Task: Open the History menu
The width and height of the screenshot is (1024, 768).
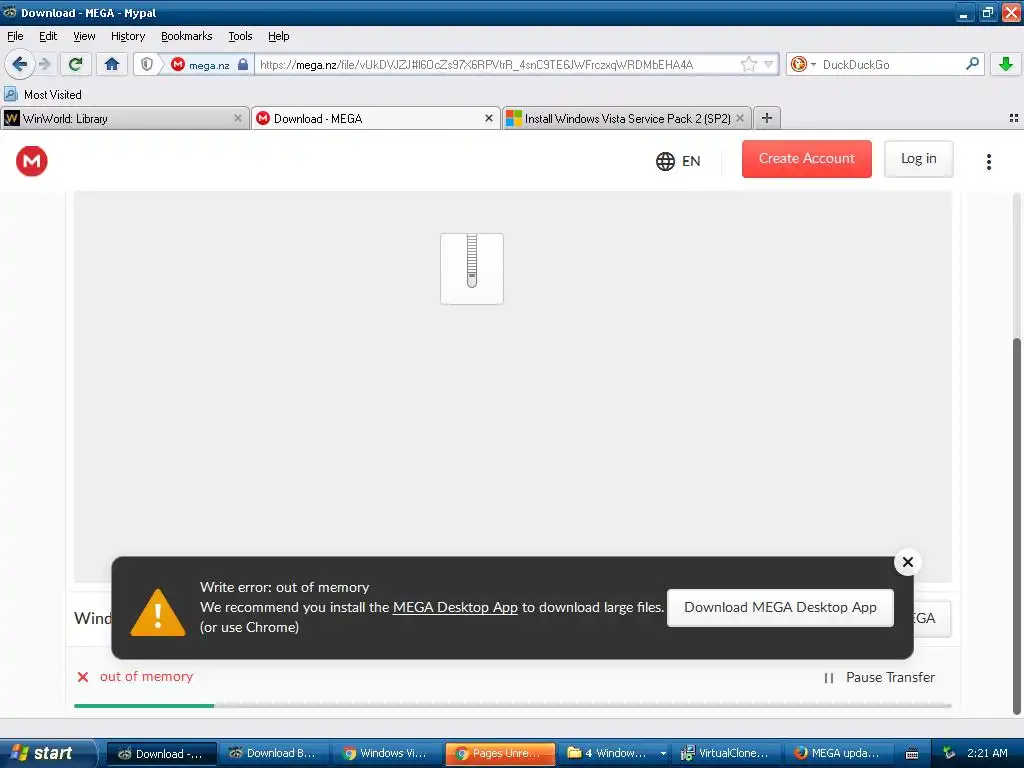Action: [128, 36]
